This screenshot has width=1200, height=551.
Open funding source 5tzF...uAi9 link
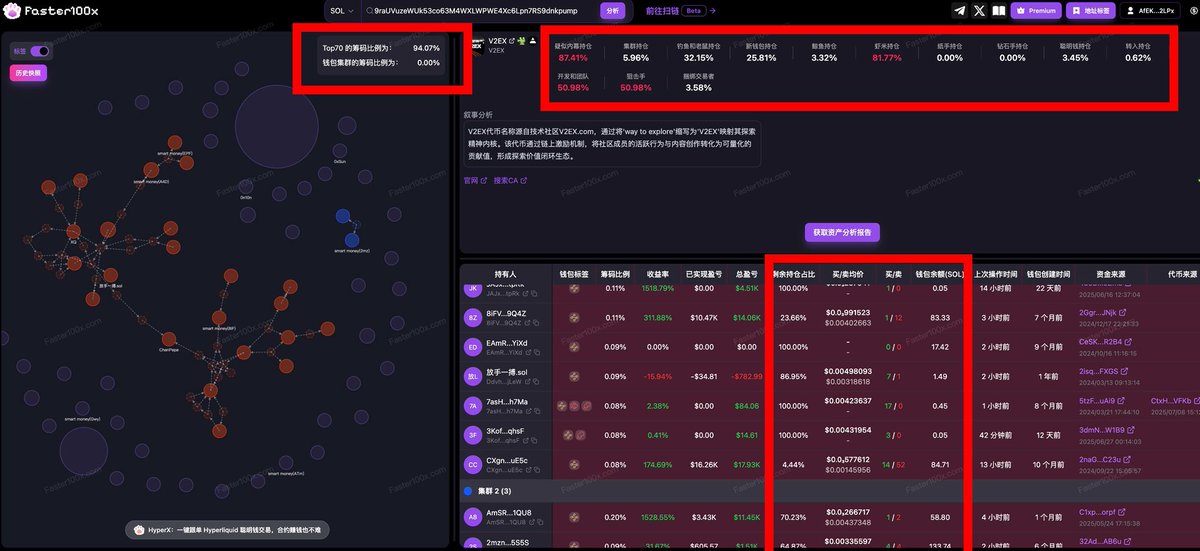click(1101, 400)
